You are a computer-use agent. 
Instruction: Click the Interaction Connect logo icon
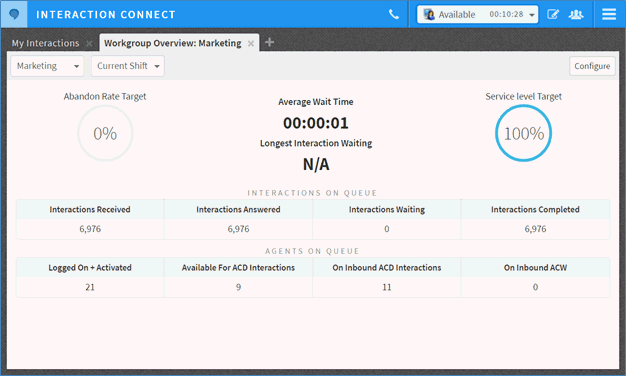tap(14, 14)
